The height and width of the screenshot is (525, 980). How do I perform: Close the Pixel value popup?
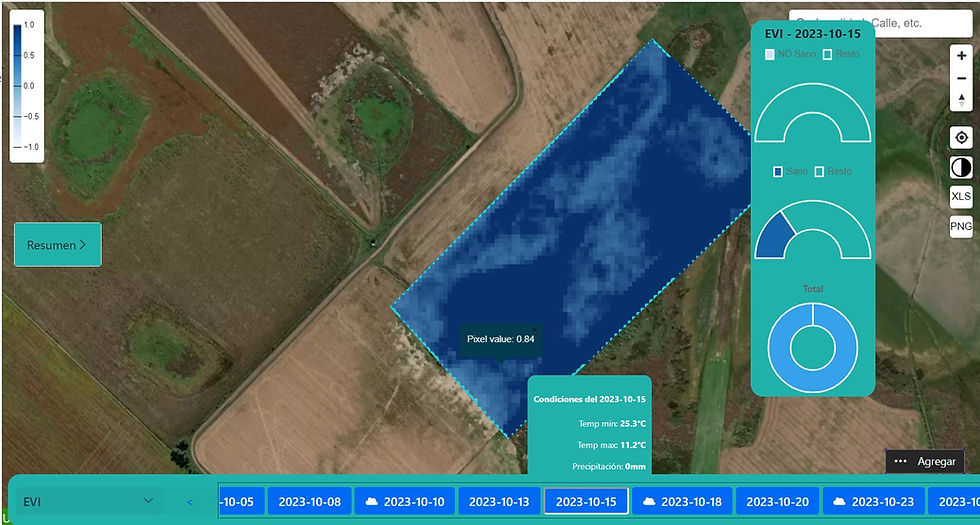point(534,329)
